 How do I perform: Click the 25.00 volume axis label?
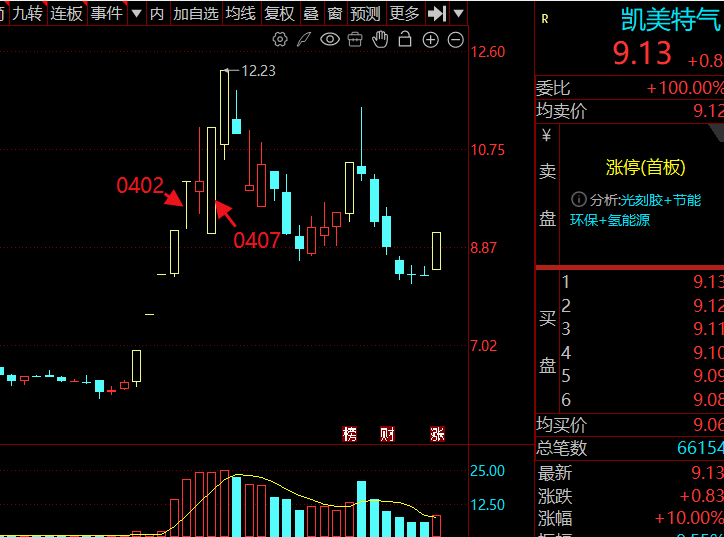pos(488,471)
